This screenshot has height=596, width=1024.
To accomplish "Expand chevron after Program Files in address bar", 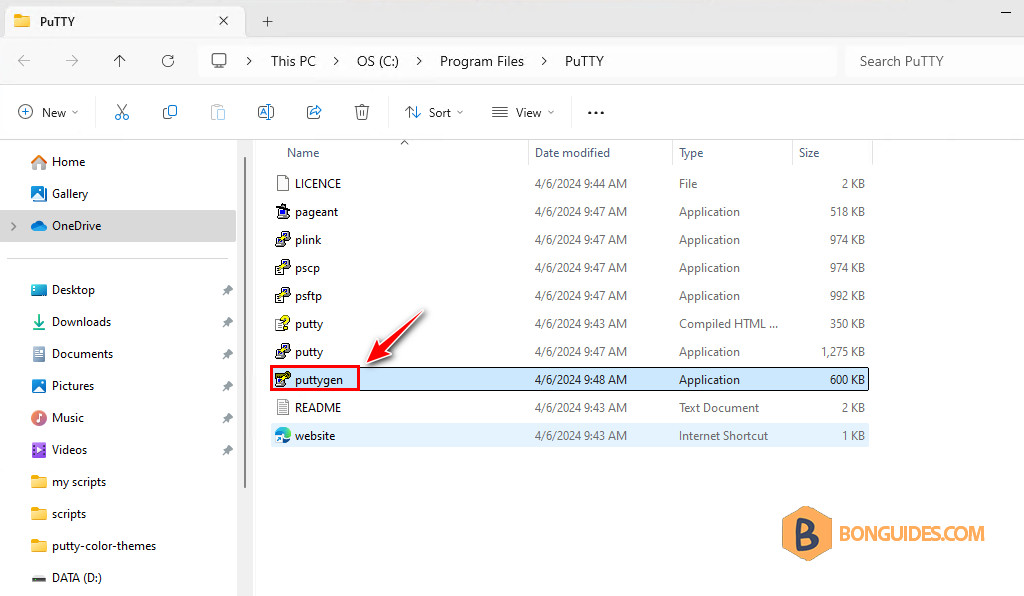I will pos(544,61).
